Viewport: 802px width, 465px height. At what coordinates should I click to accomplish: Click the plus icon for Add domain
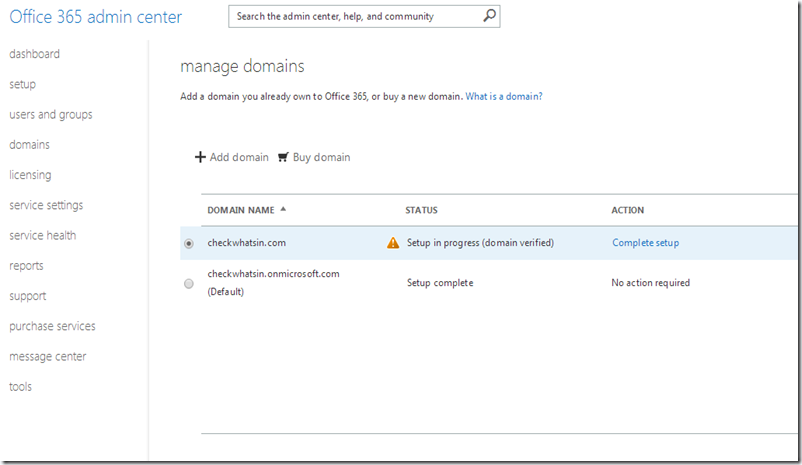click(200, 157)
